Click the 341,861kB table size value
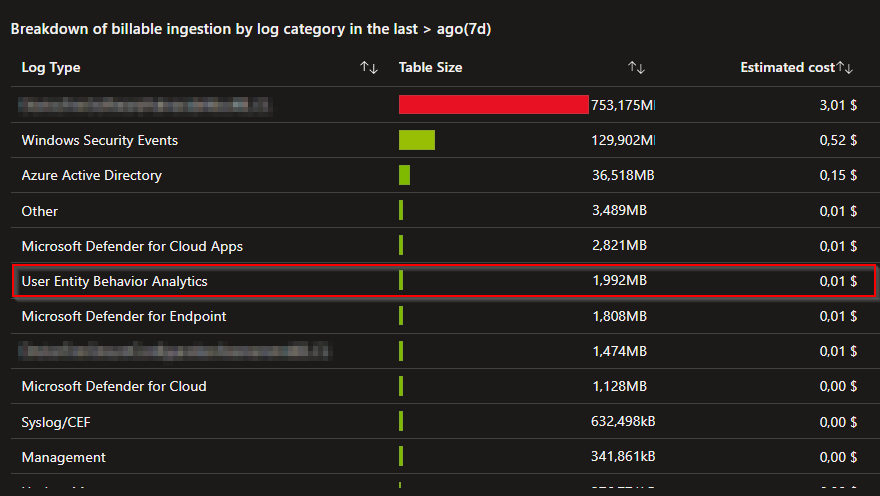 (623, 456)
